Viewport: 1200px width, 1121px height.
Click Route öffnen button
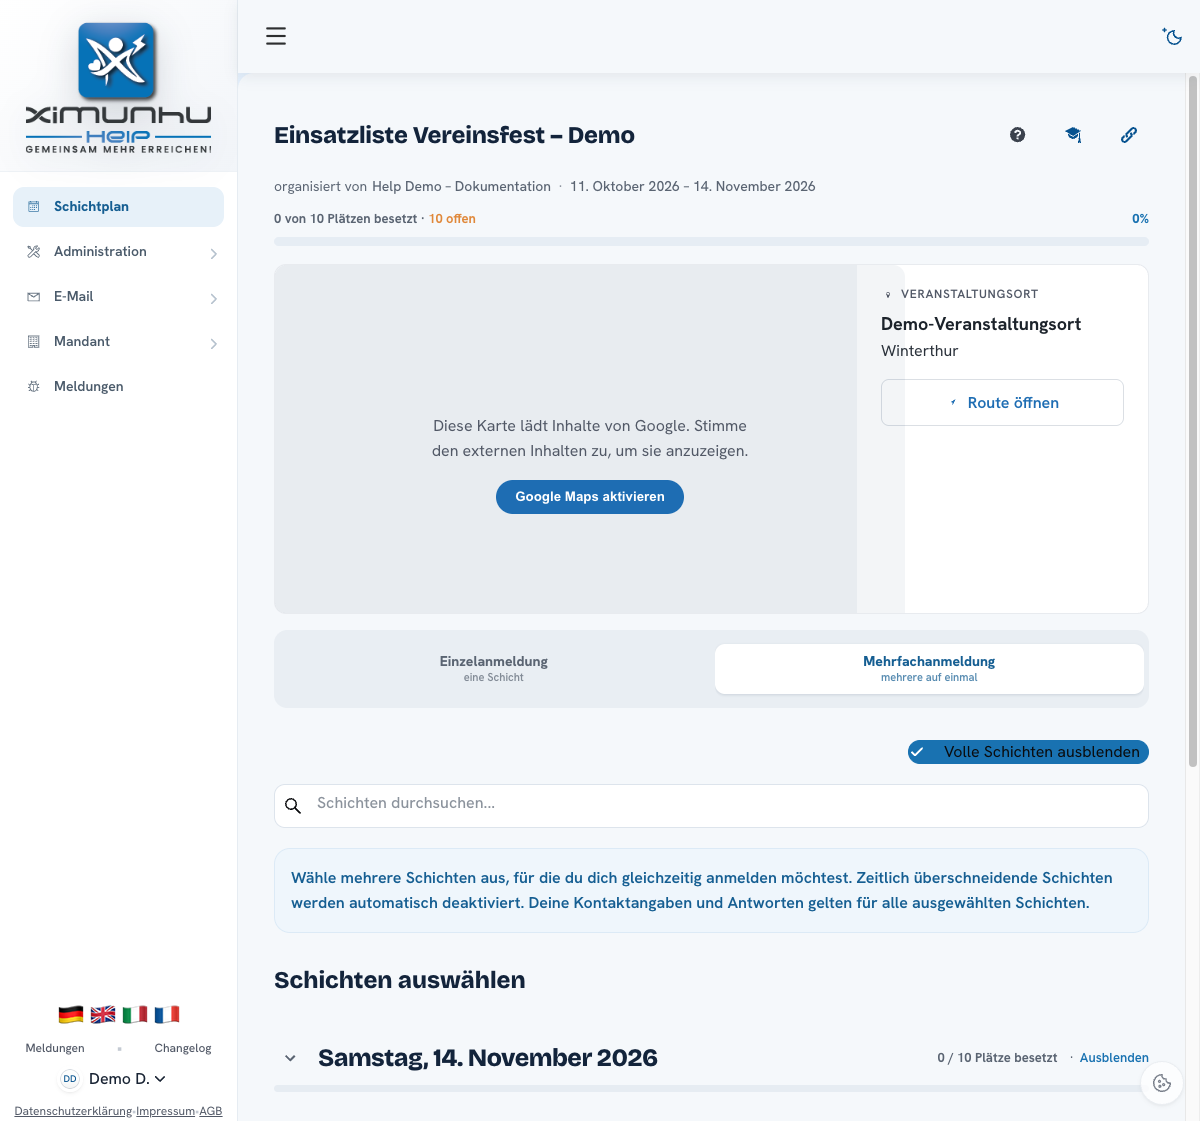pyautogui.click(x=1002, y=402)
